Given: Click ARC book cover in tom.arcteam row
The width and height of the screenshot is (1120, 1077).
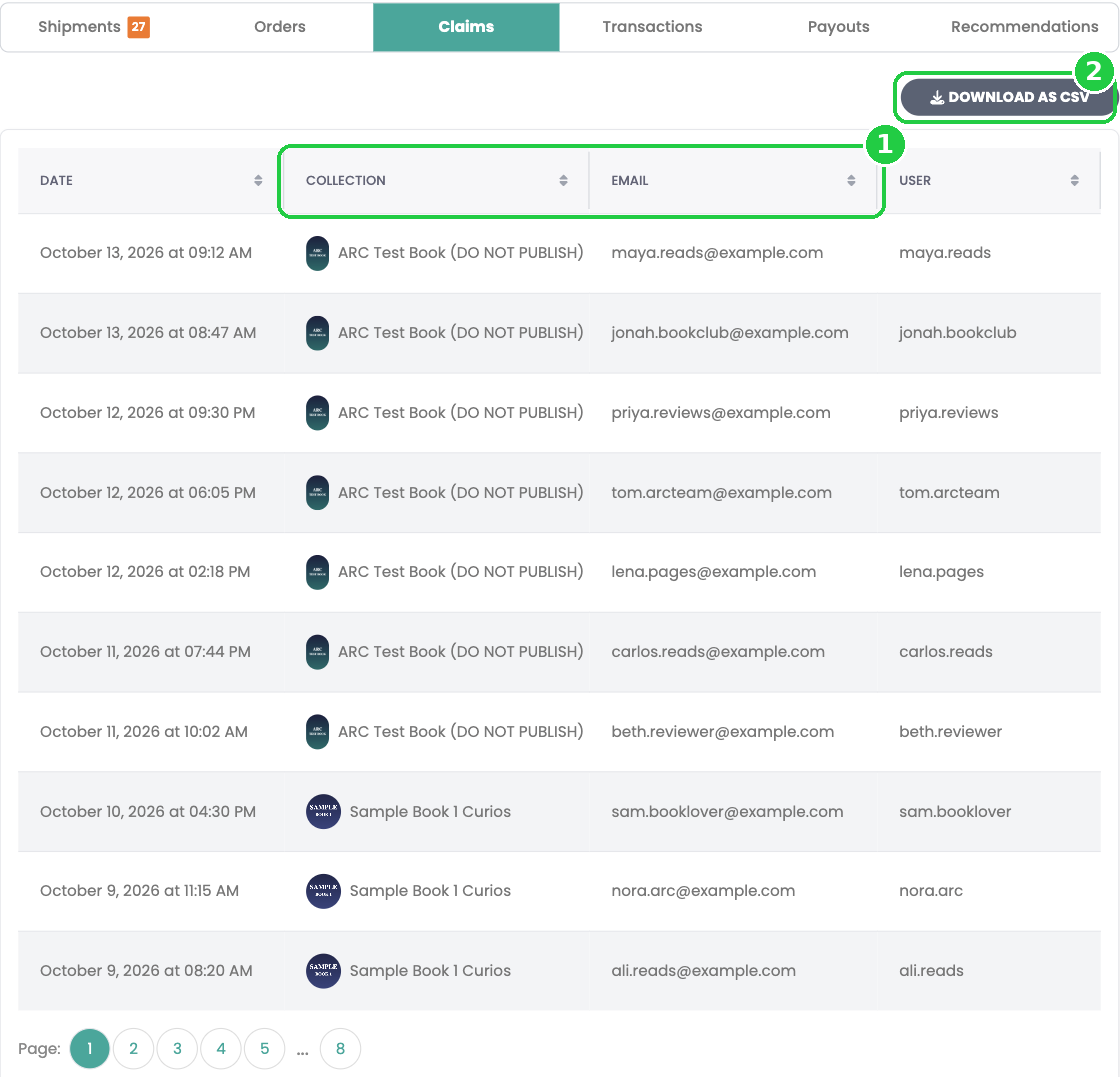Looking at the screenshot, I should (318, 493).
